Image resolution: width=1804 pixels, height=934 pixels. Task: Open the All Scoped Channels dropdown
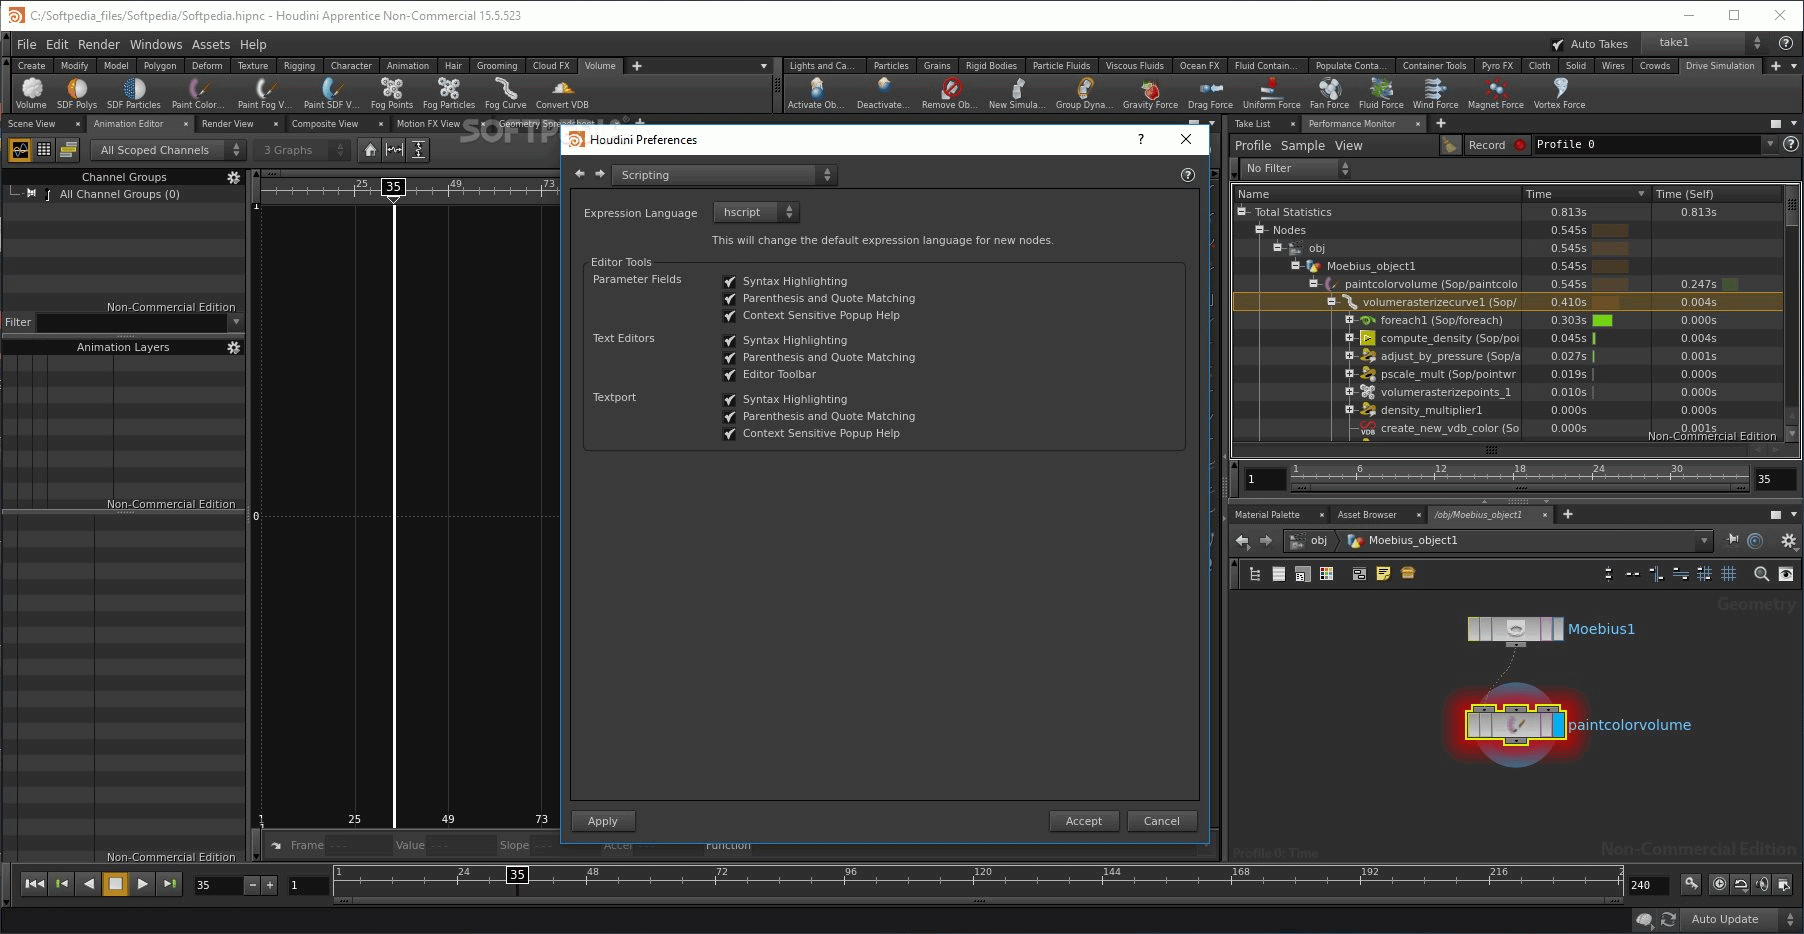pyautogui.click(x=167, y=150)
